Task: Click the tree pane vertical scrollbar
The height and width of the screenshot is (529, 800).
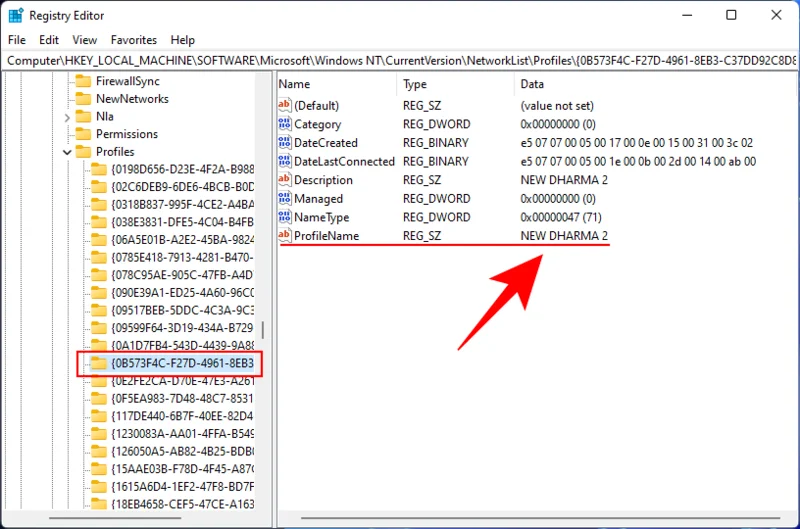Action: coord(264,330)
